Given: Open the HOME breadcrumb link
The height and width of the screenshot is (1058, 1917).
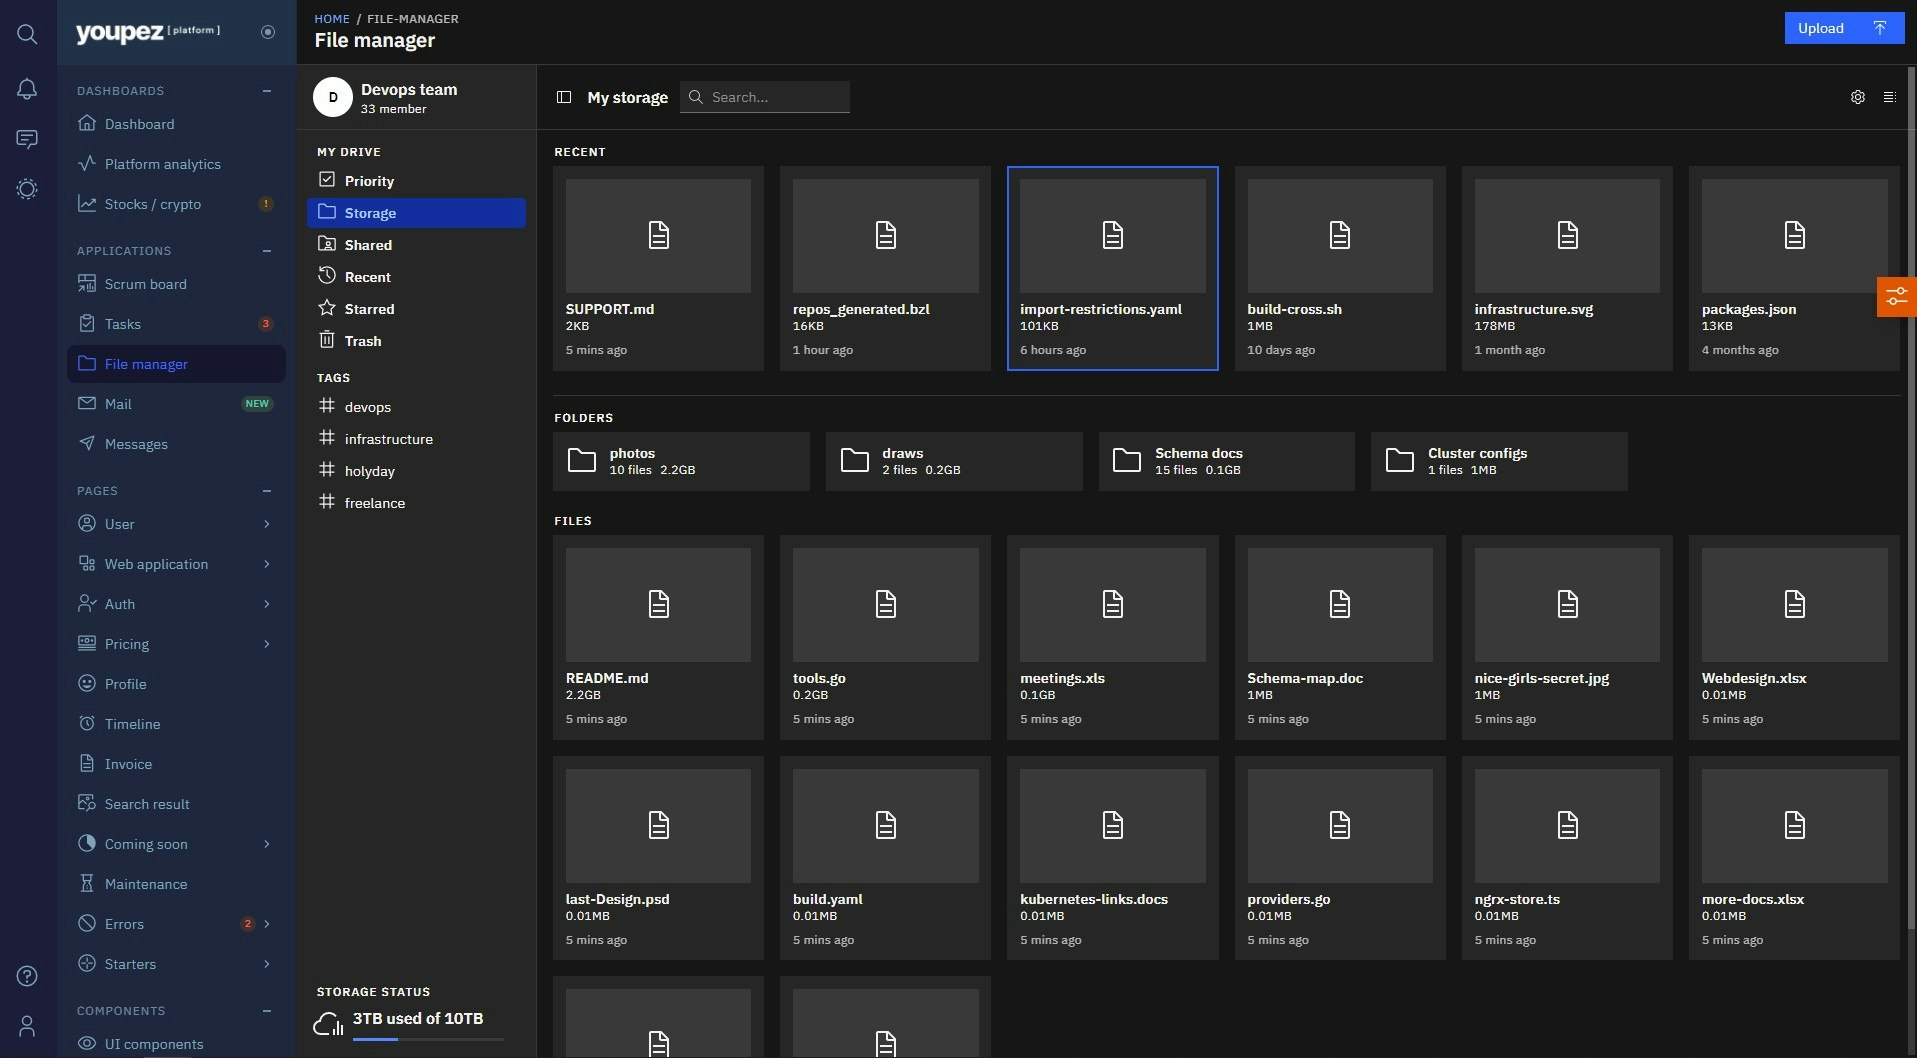Looking at the screenshot, I should point(332,18).
